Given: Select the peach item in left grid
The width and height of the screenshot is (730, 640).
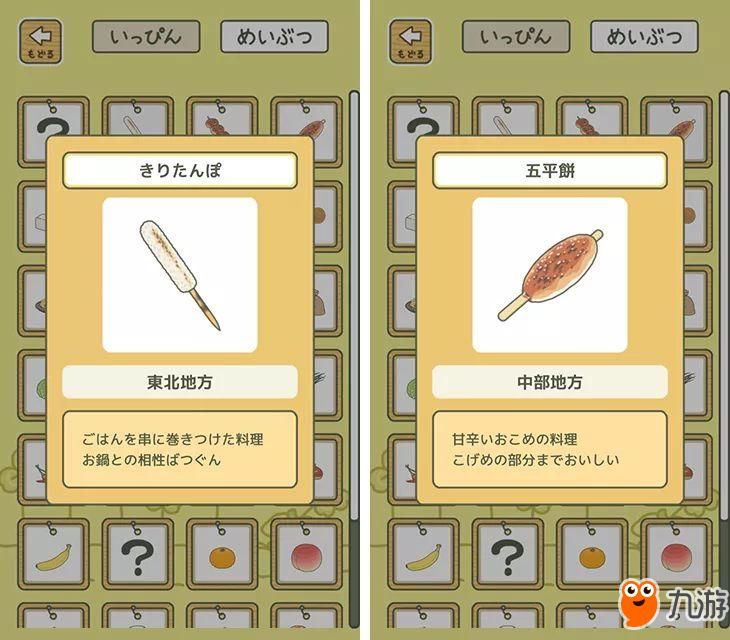Looking at the screenshot, I should point(306,555).
